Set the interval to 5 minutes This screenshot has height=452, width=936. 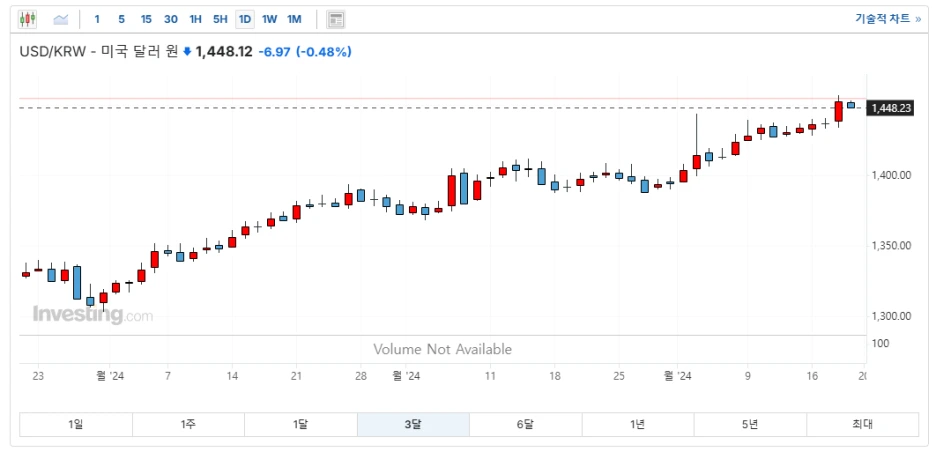[x=121, y=19]
